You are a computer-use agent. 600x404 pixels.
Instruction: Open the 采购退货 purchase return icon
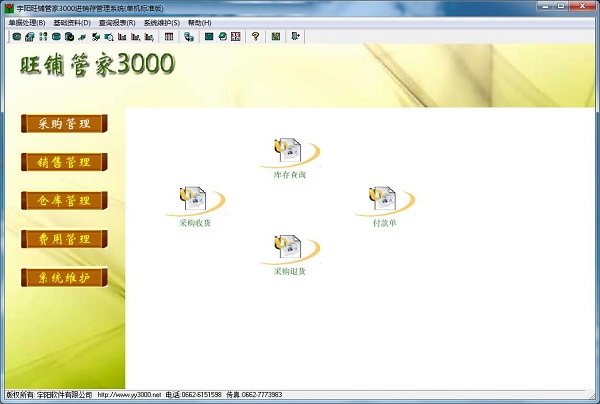[x=290, y=255]
